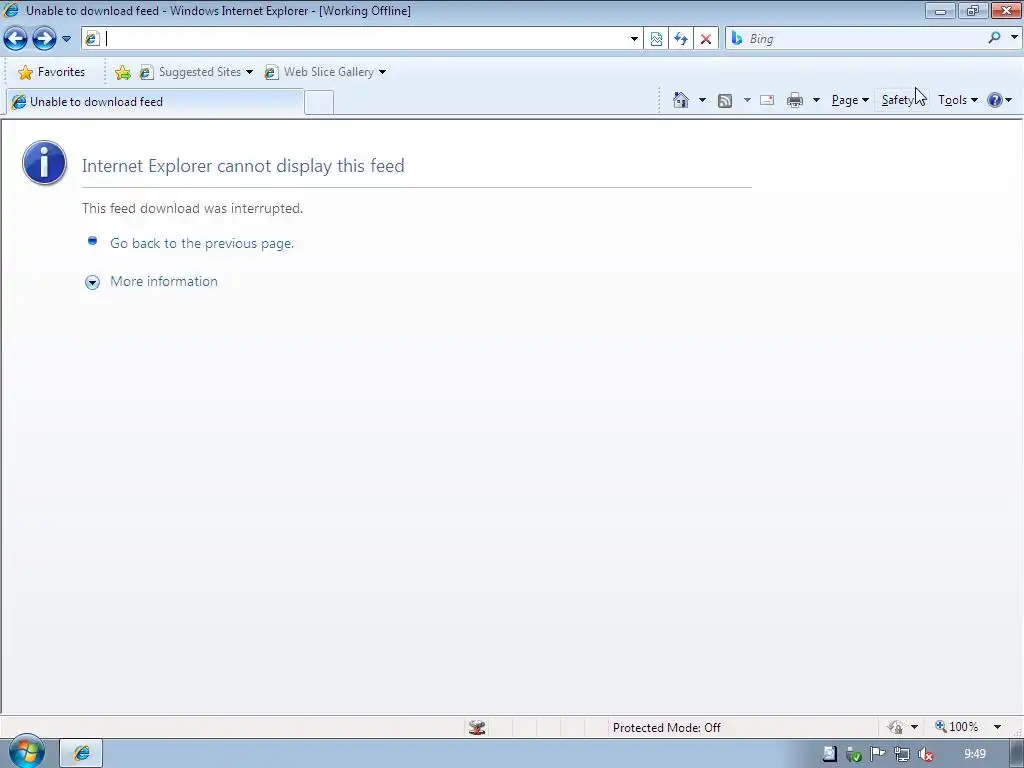Click the page icon in address bar

click(92, 39)
